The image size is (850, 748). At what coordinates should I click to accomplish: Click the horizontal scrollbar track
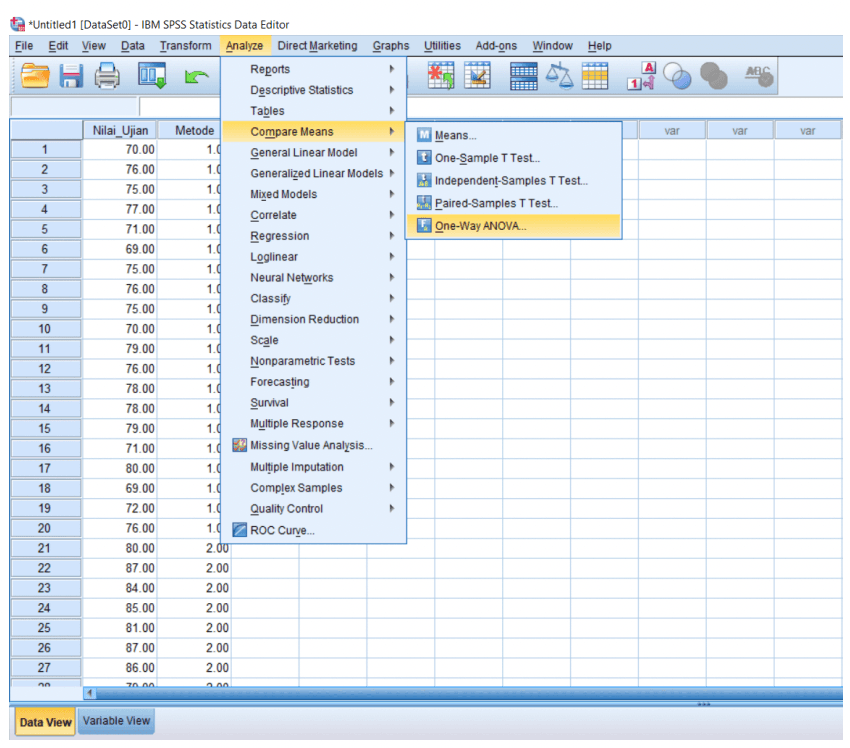pos(469,693)
